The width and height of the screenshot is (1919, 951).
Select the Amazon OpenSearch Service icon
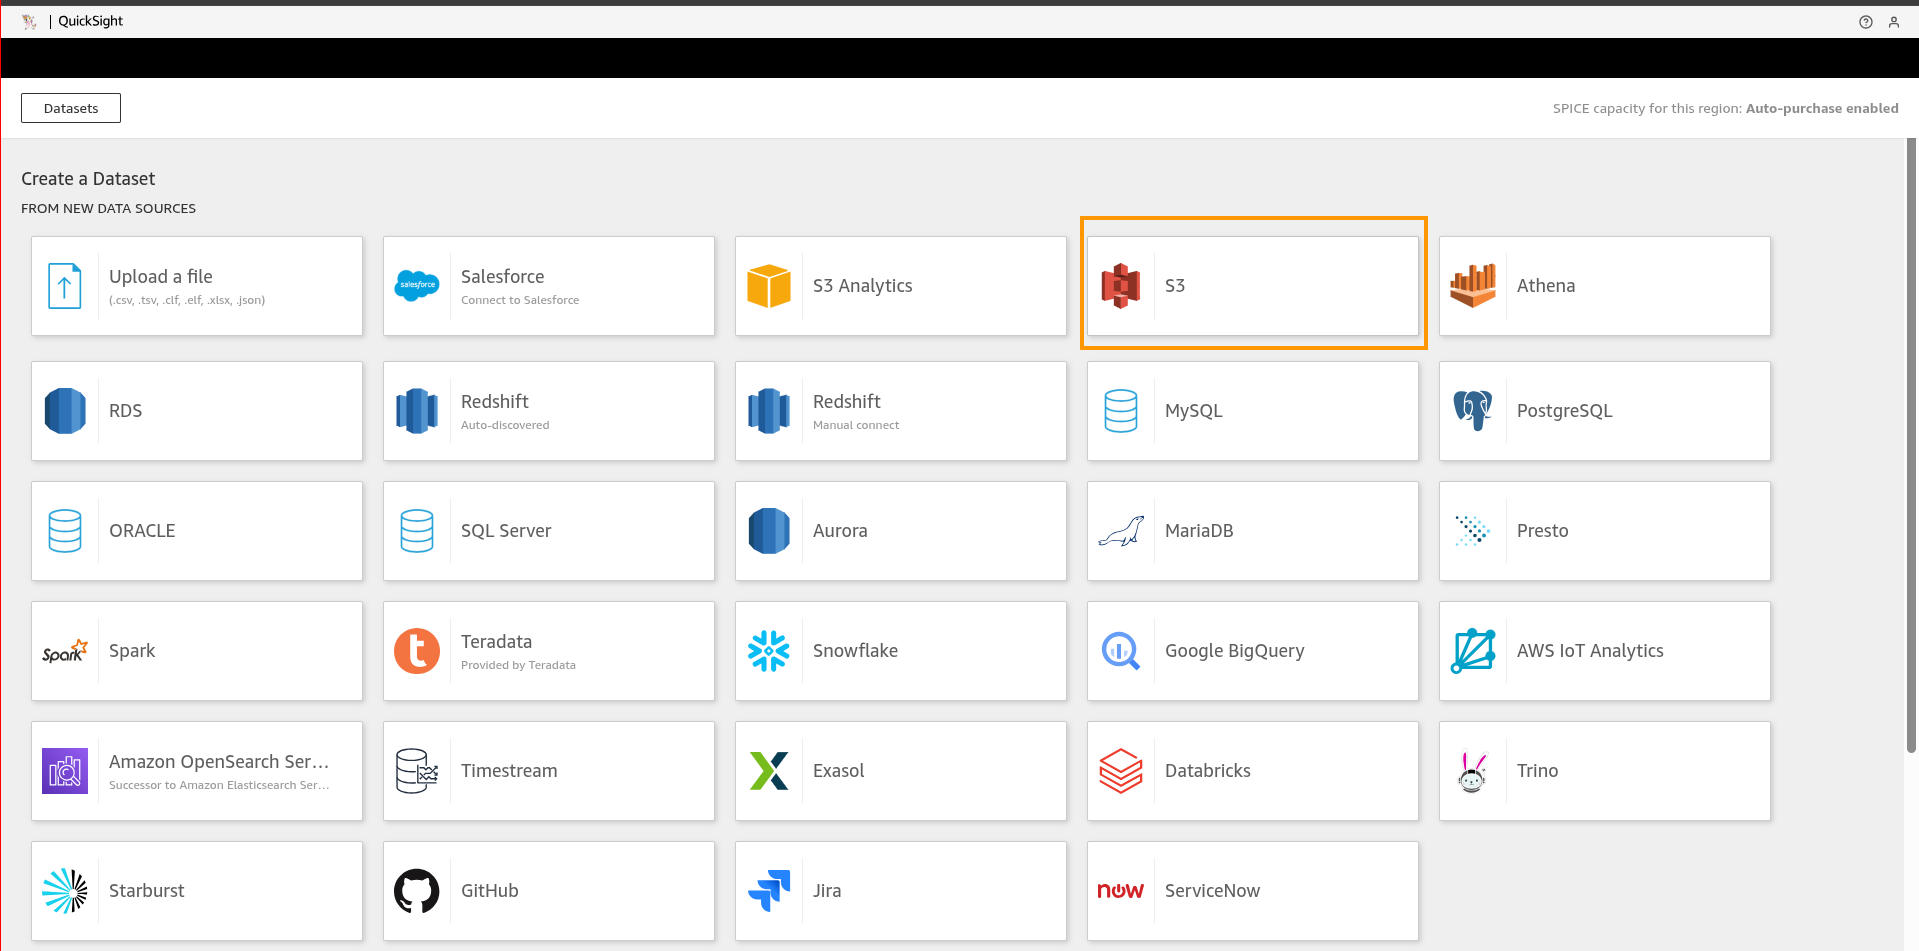click(65, 771)
